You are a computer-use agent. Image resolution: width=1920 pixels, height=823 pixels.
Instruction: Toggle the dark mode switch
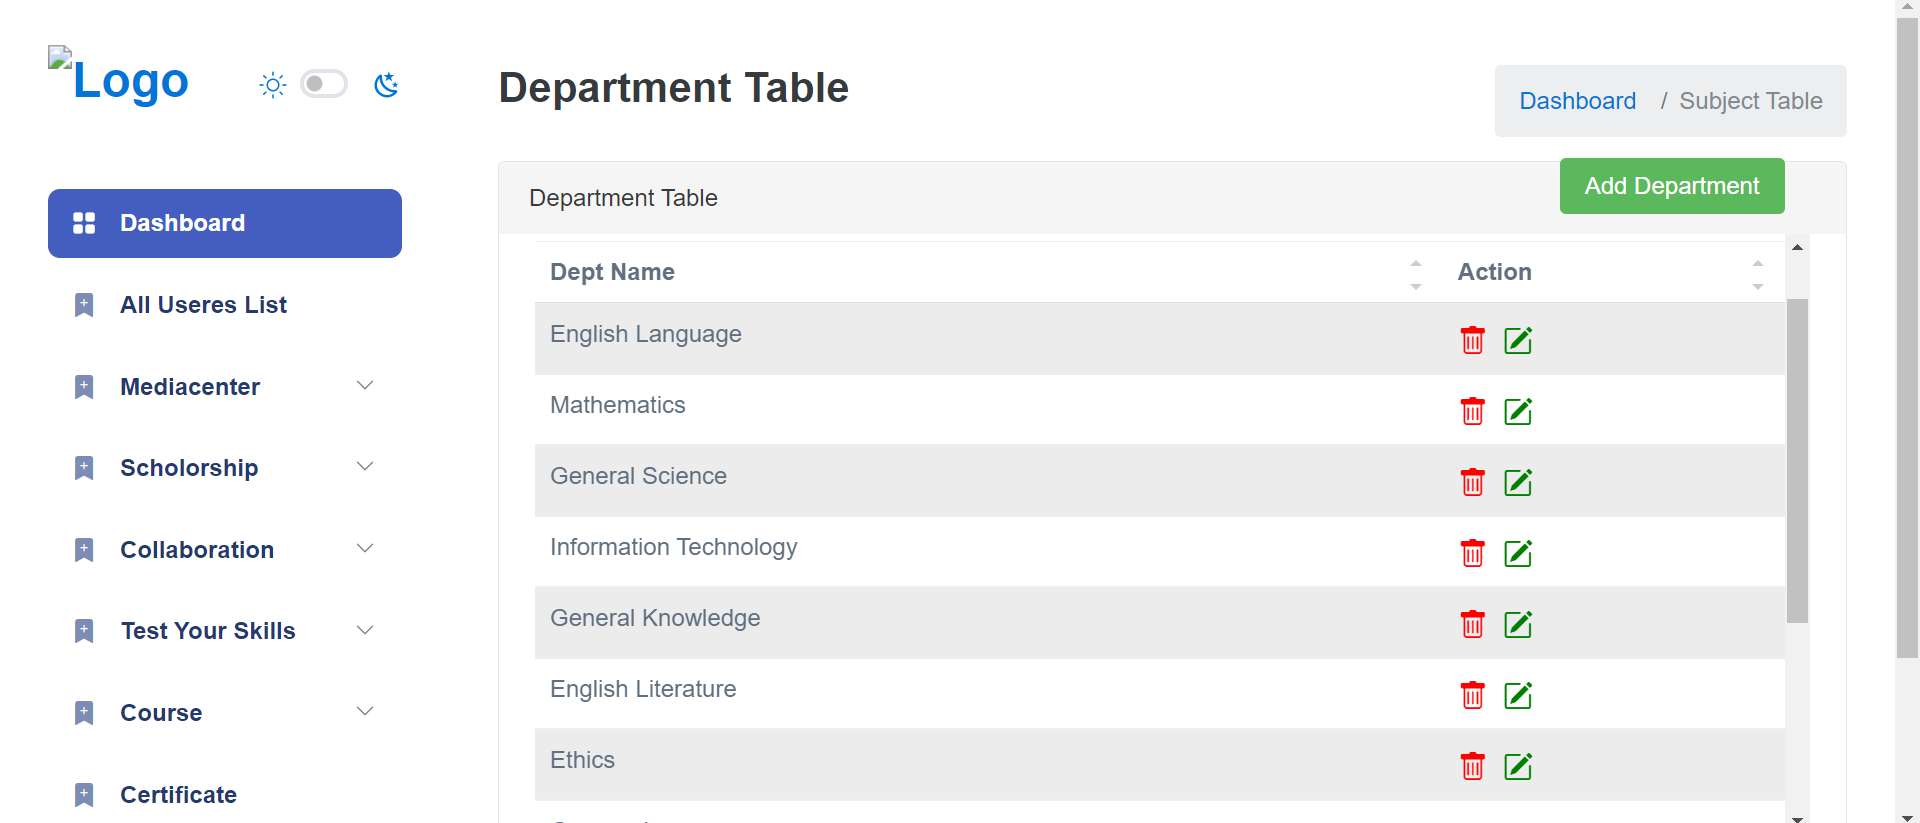[x=324, y=84]
